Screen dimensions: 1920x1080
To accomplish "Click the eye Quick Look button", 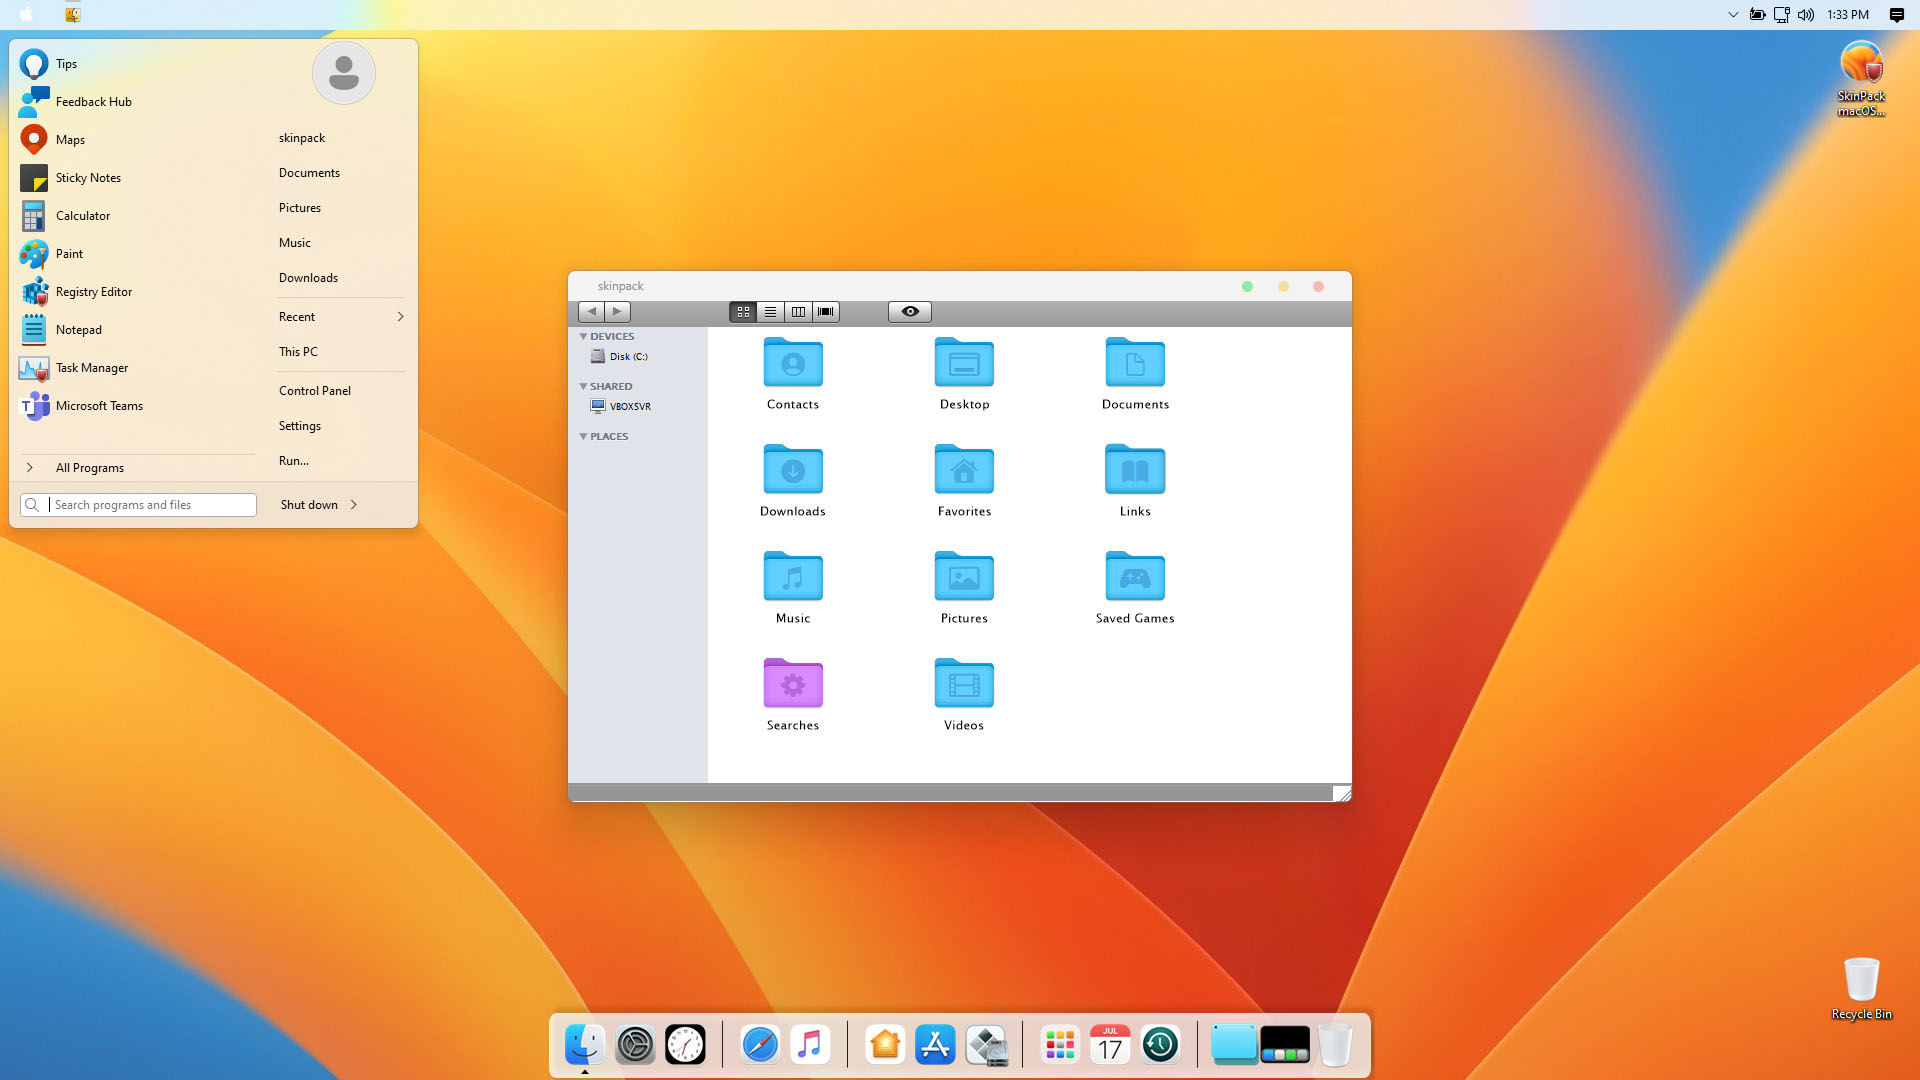I will 909,312.
